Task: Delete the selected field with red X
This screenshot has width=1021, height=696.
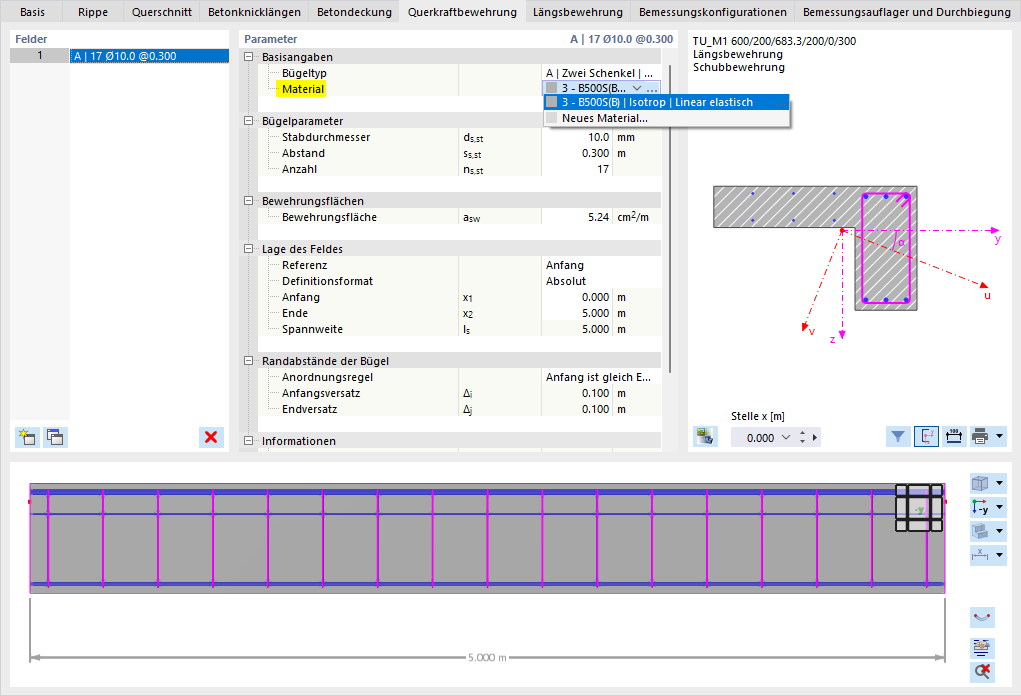Action: (211, 437)
